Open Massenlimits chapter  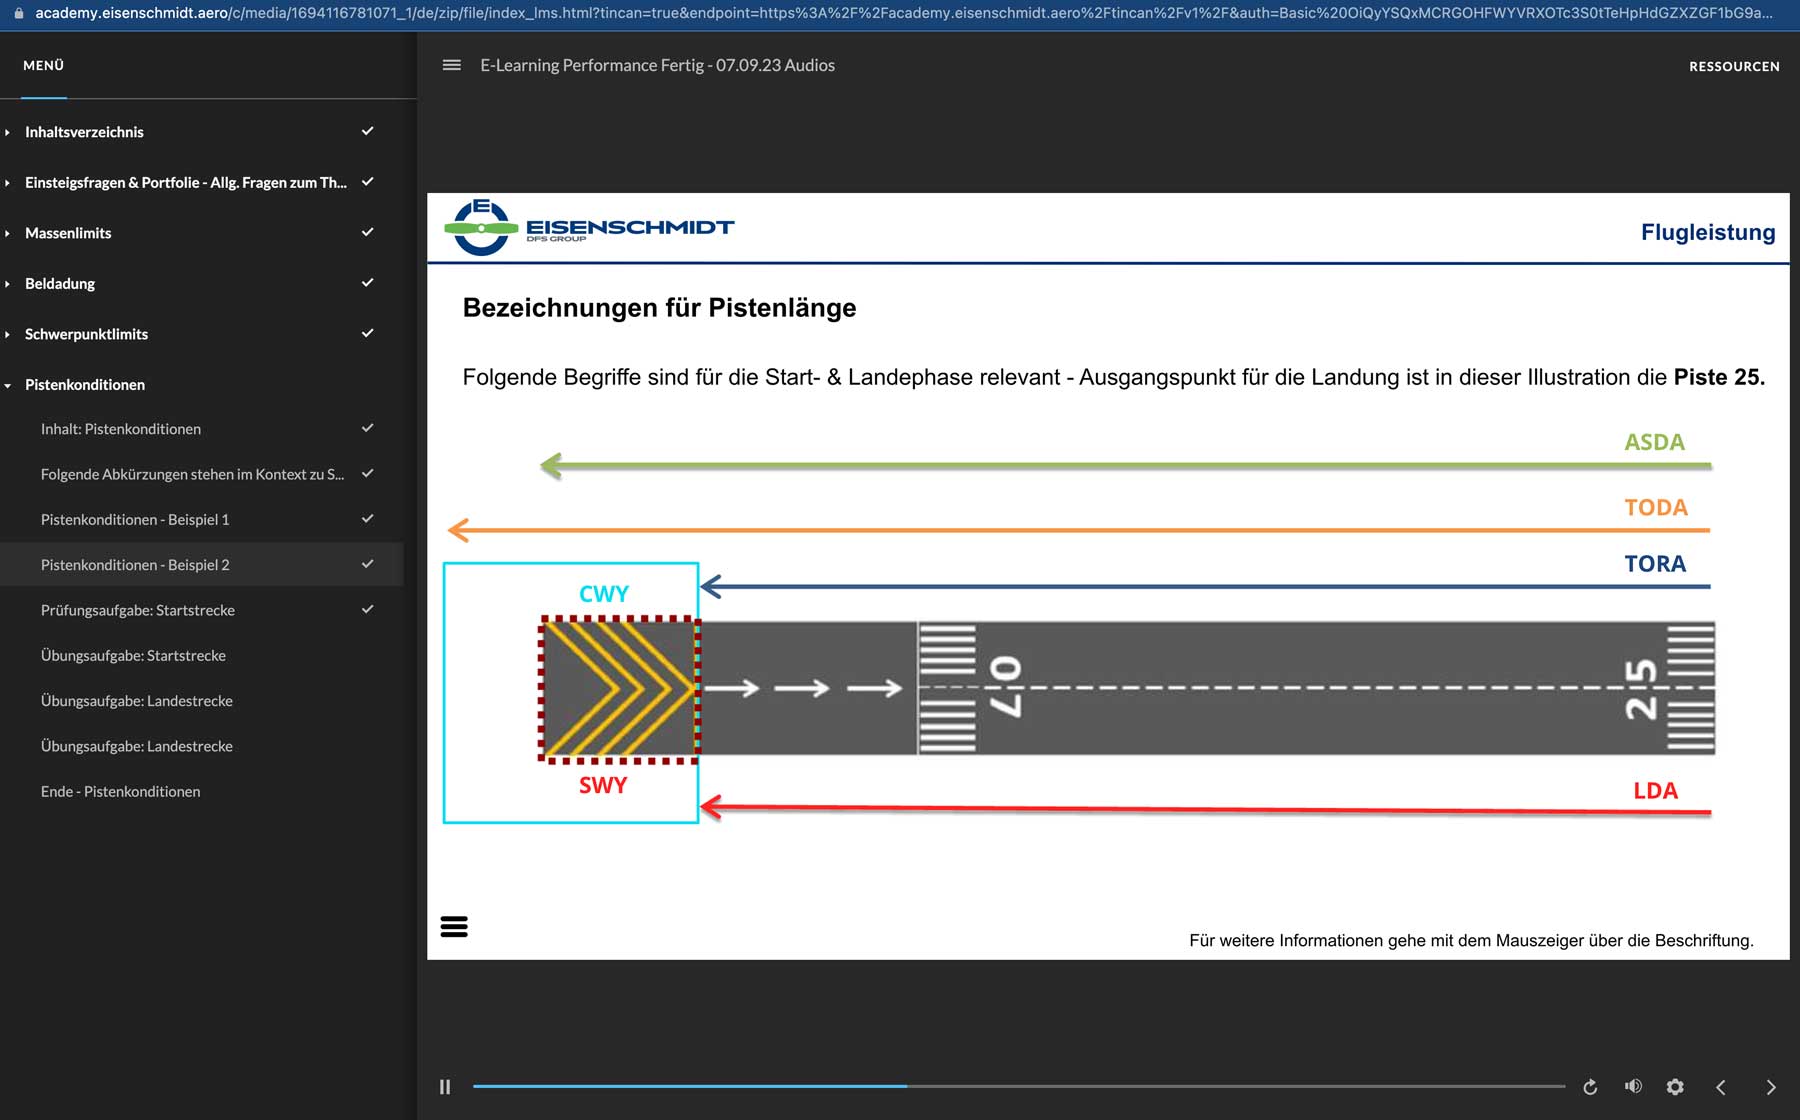(x=68, y=233)
